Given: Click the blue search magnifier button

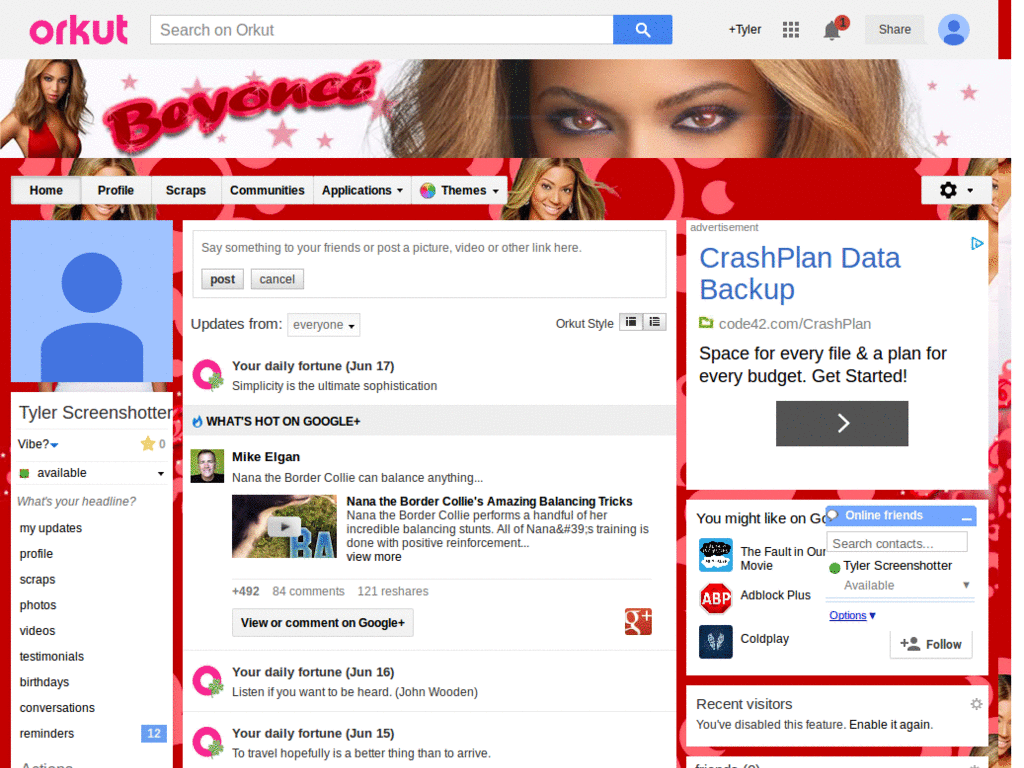Looking at the screenshot, I should [x=642, y=30].
